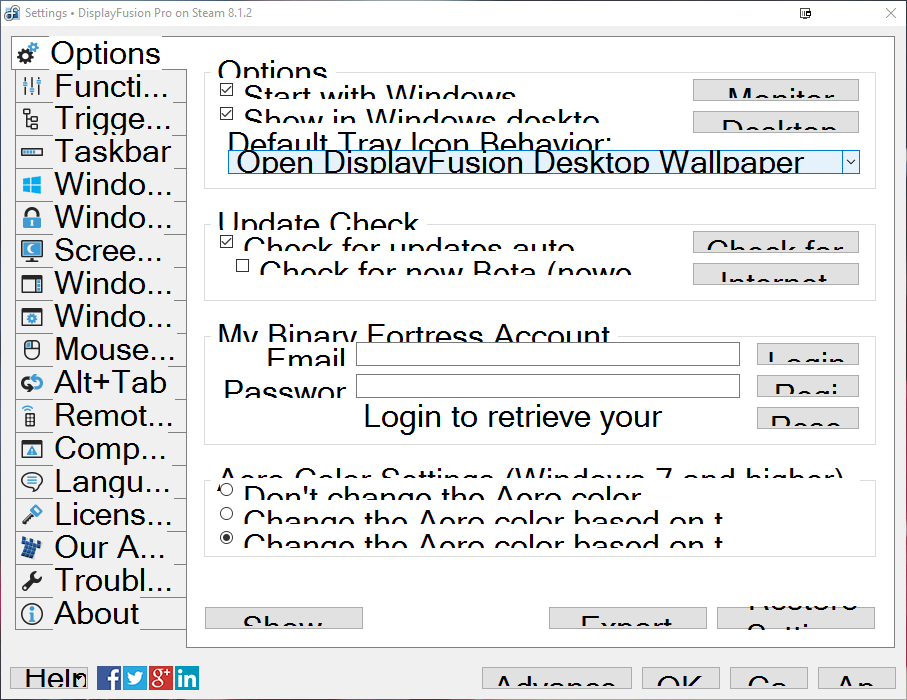This screenshot has width=907, height=700.
Task: Uncheck Check for updates automatically
Action: [x=226, y=242]
